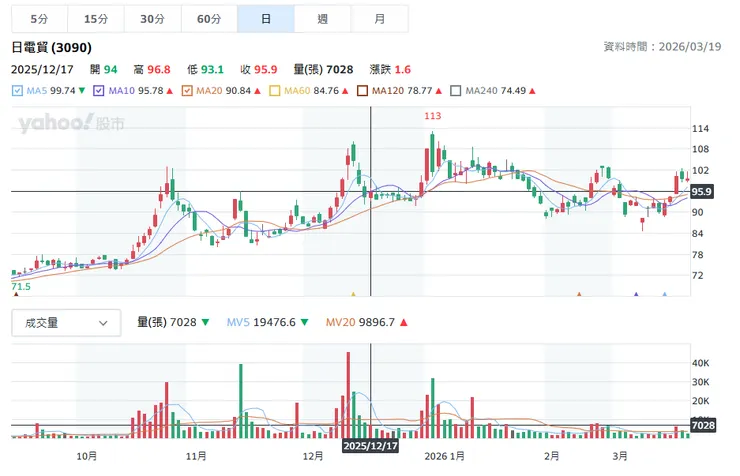Click the red up arrow beside MA10 value
The height and width of the screenshot is (476, 740).
pos(170,91)
